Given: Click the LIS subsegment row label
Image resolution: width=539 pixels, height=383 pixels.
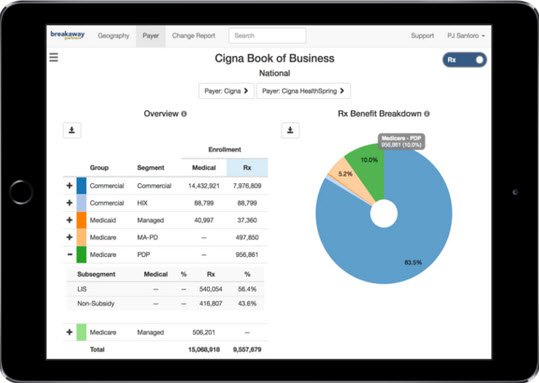Looking at the screenshot, I should [x=82, y=289].
